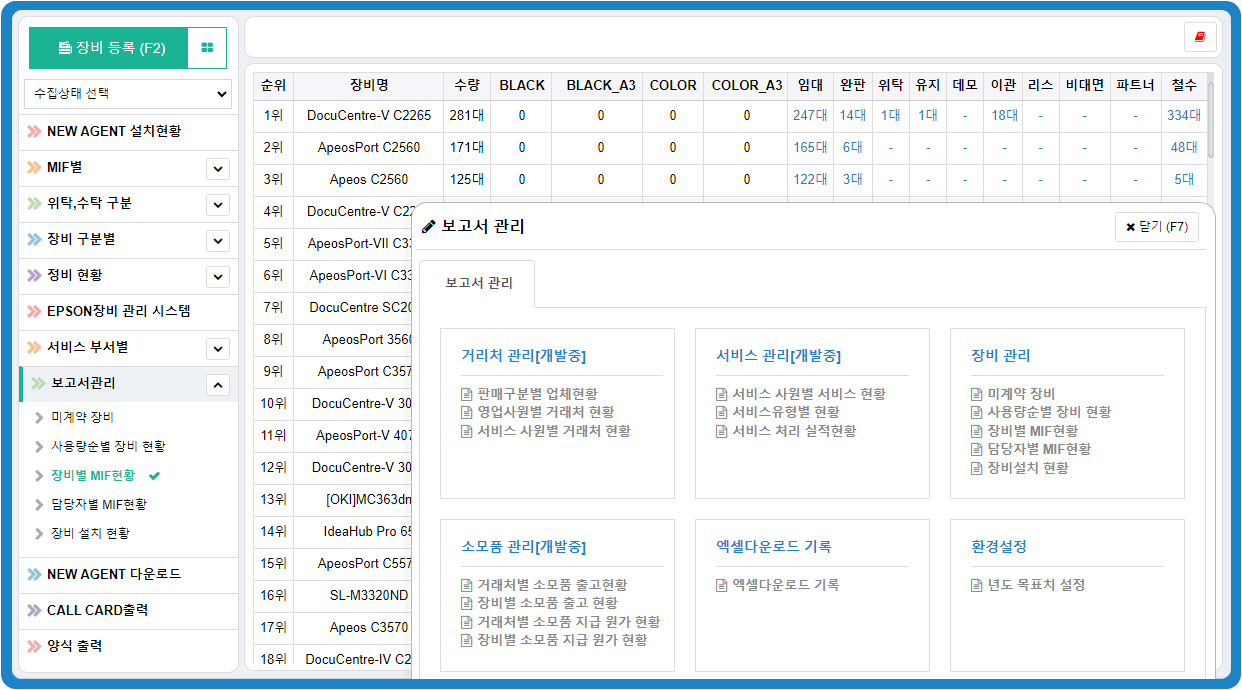Select 사용량순별 장비 현황 in sidebar submenu
This screenshot has height=690, width=1242.
click(108, 447)
